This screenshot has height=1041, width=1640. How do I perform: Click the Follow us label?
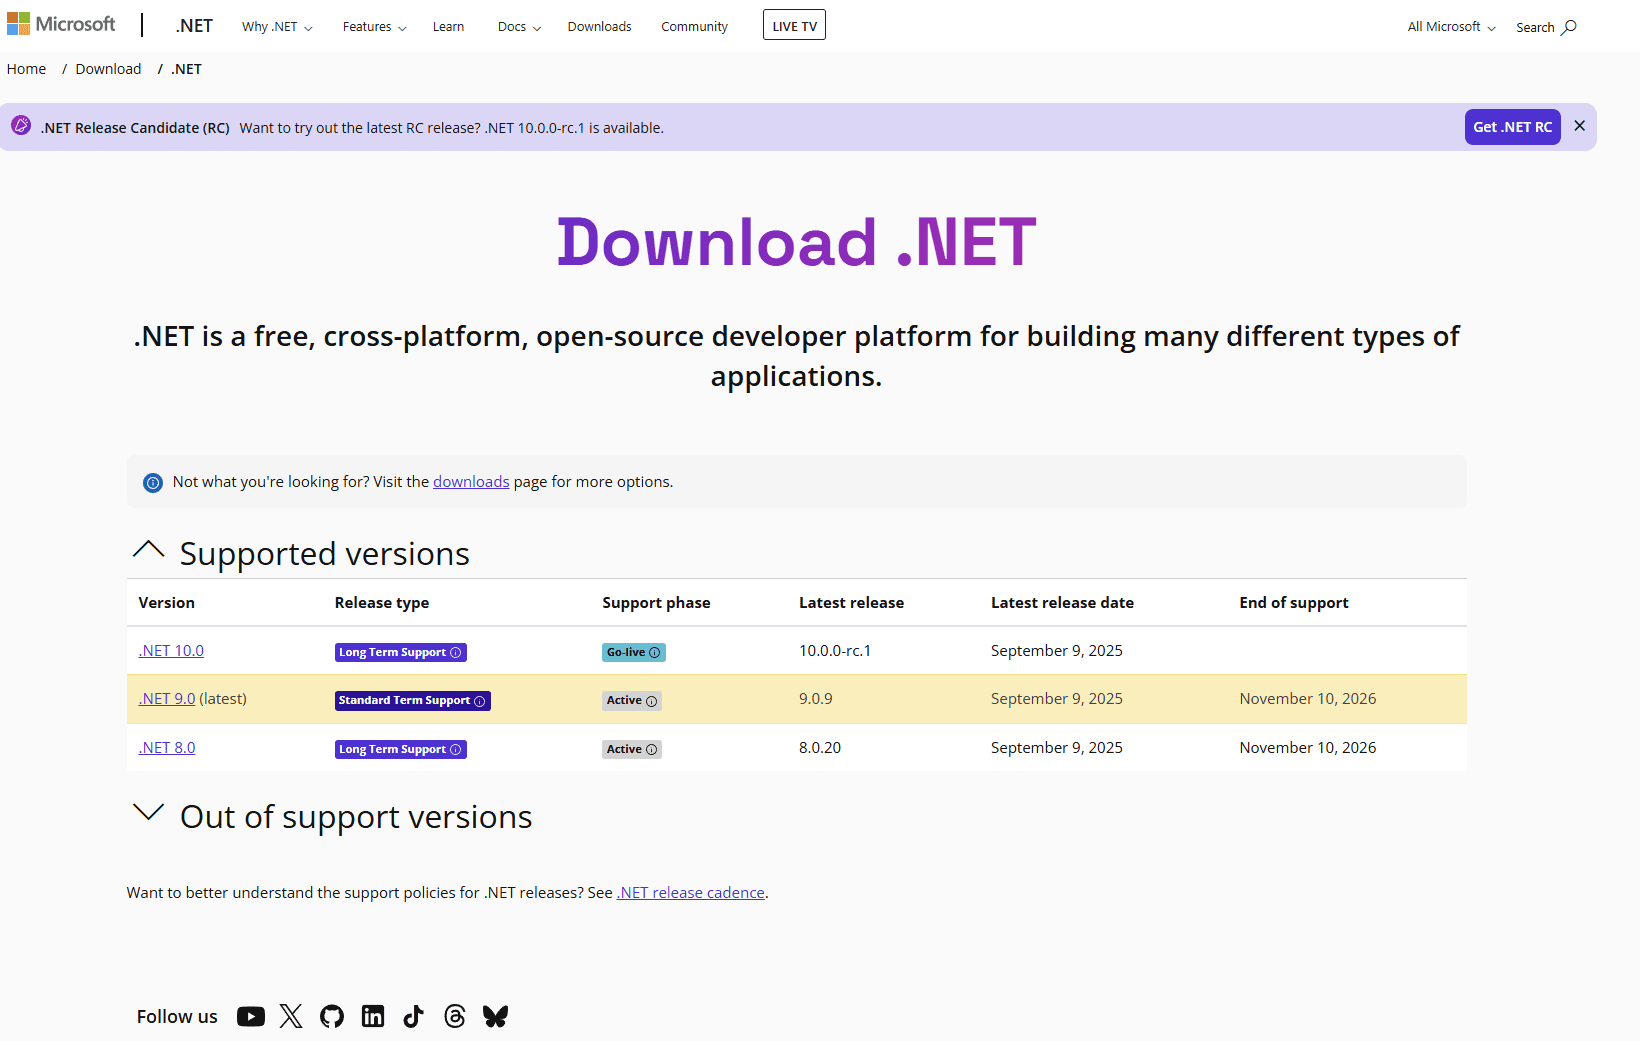177,1017
